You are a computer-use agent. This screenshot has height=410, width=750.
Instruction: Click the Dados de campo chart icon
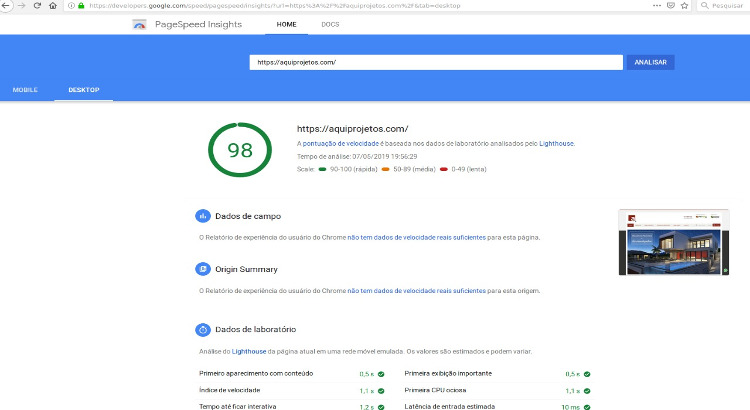(203, 216)
